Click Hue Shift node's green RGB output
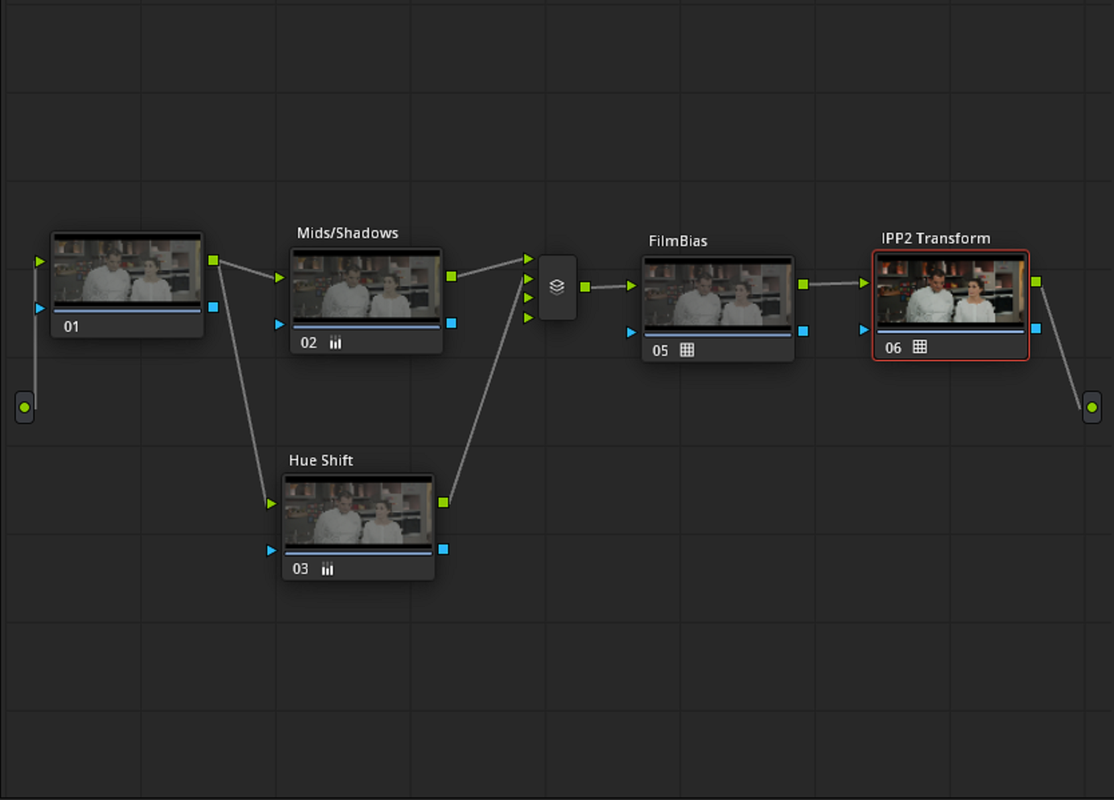1114x800 pixels. coord(443,502)
